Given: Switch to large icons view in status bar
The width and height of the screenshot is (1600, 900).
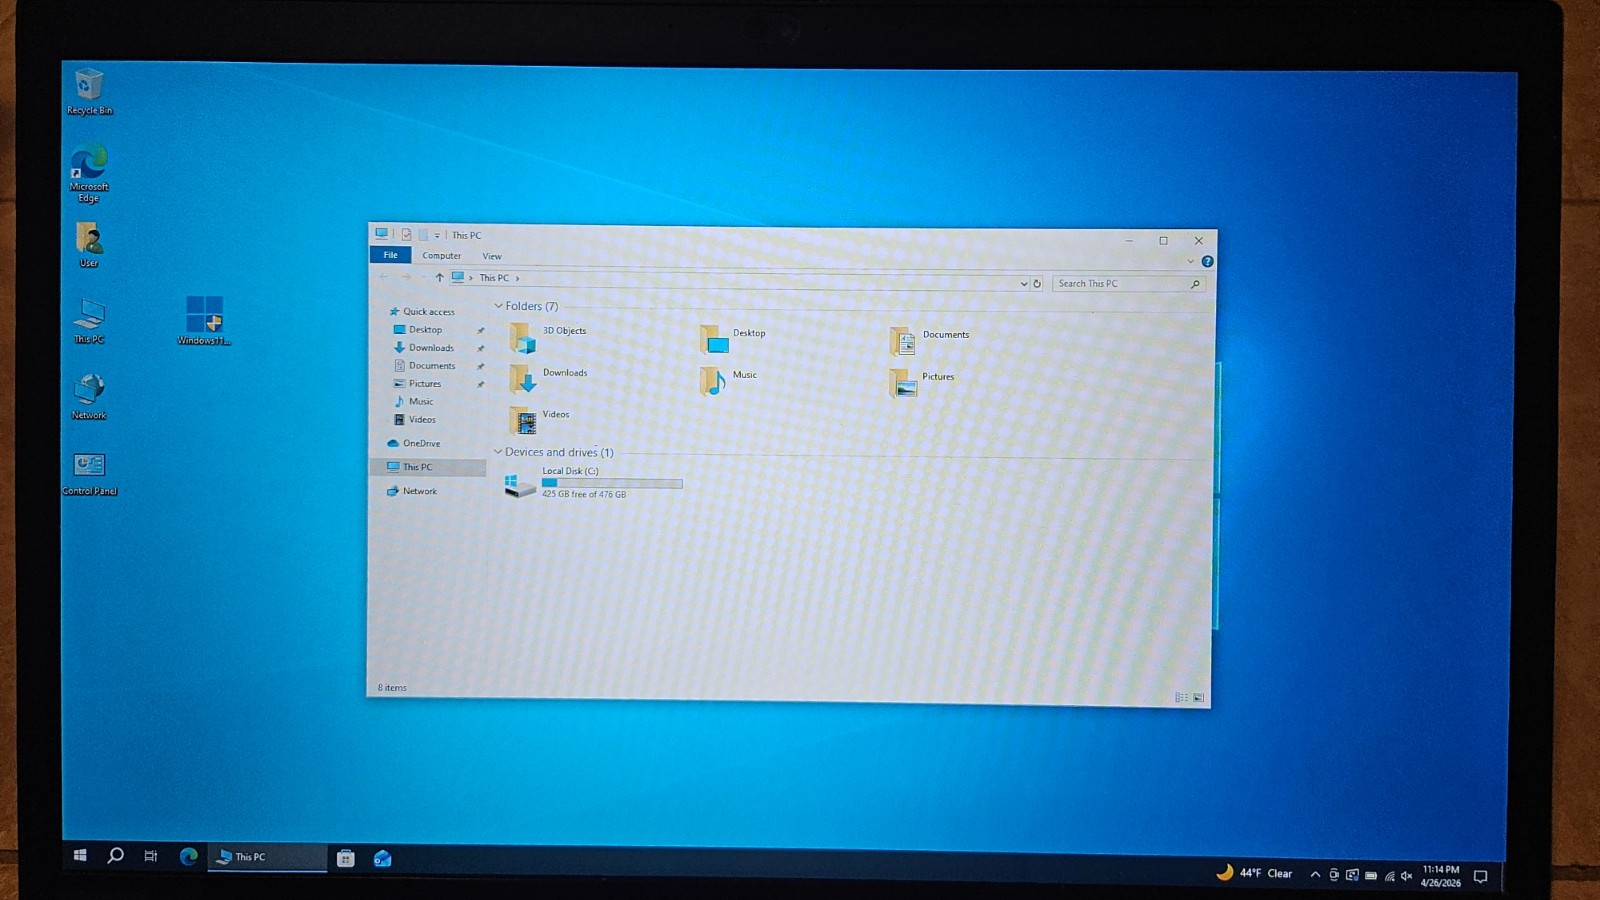Looking at the screenshot, I should pos(1198,697).
